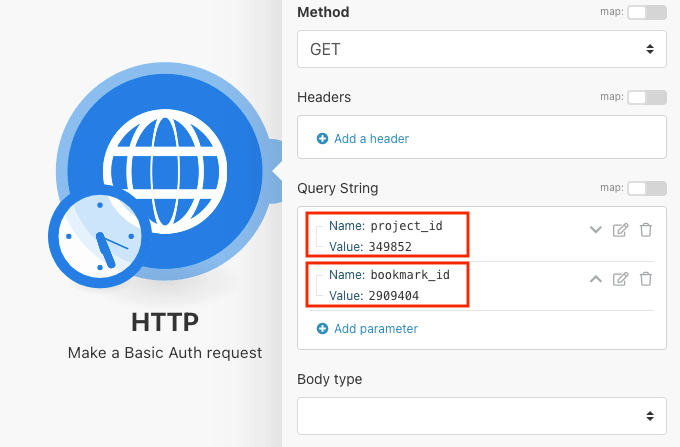Screen dimensions: 680x447
Task: Toggle the map switch for Method
Action: tap(646, 12)
